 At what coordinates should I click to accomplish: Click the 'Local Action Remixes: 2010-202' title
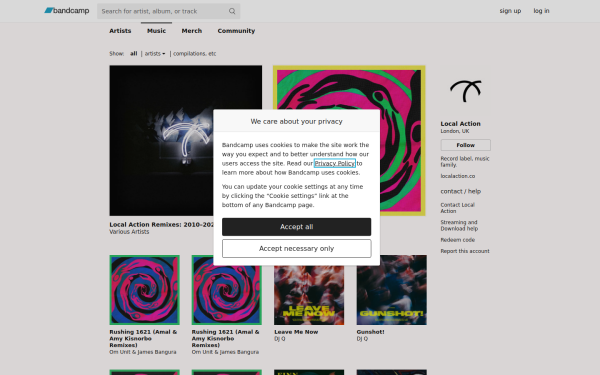pyautogui.click(x=161, y=225)
